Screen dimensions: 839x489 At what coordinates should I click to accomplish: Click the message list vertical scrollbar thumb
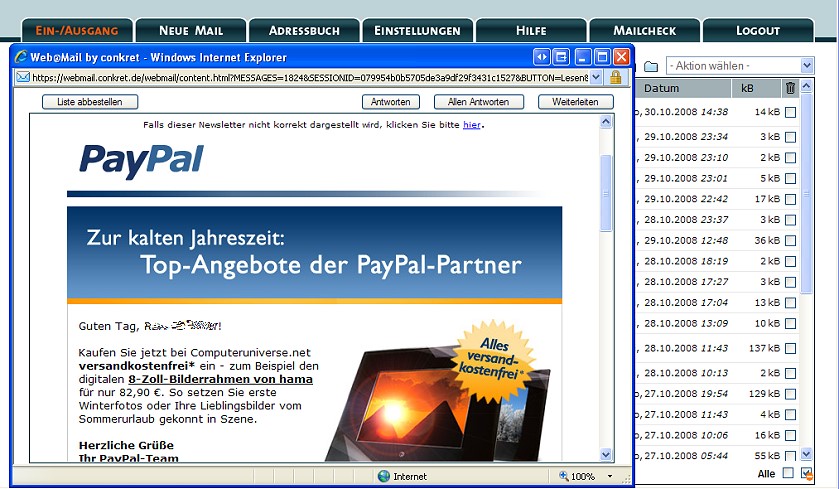point(806,194)
